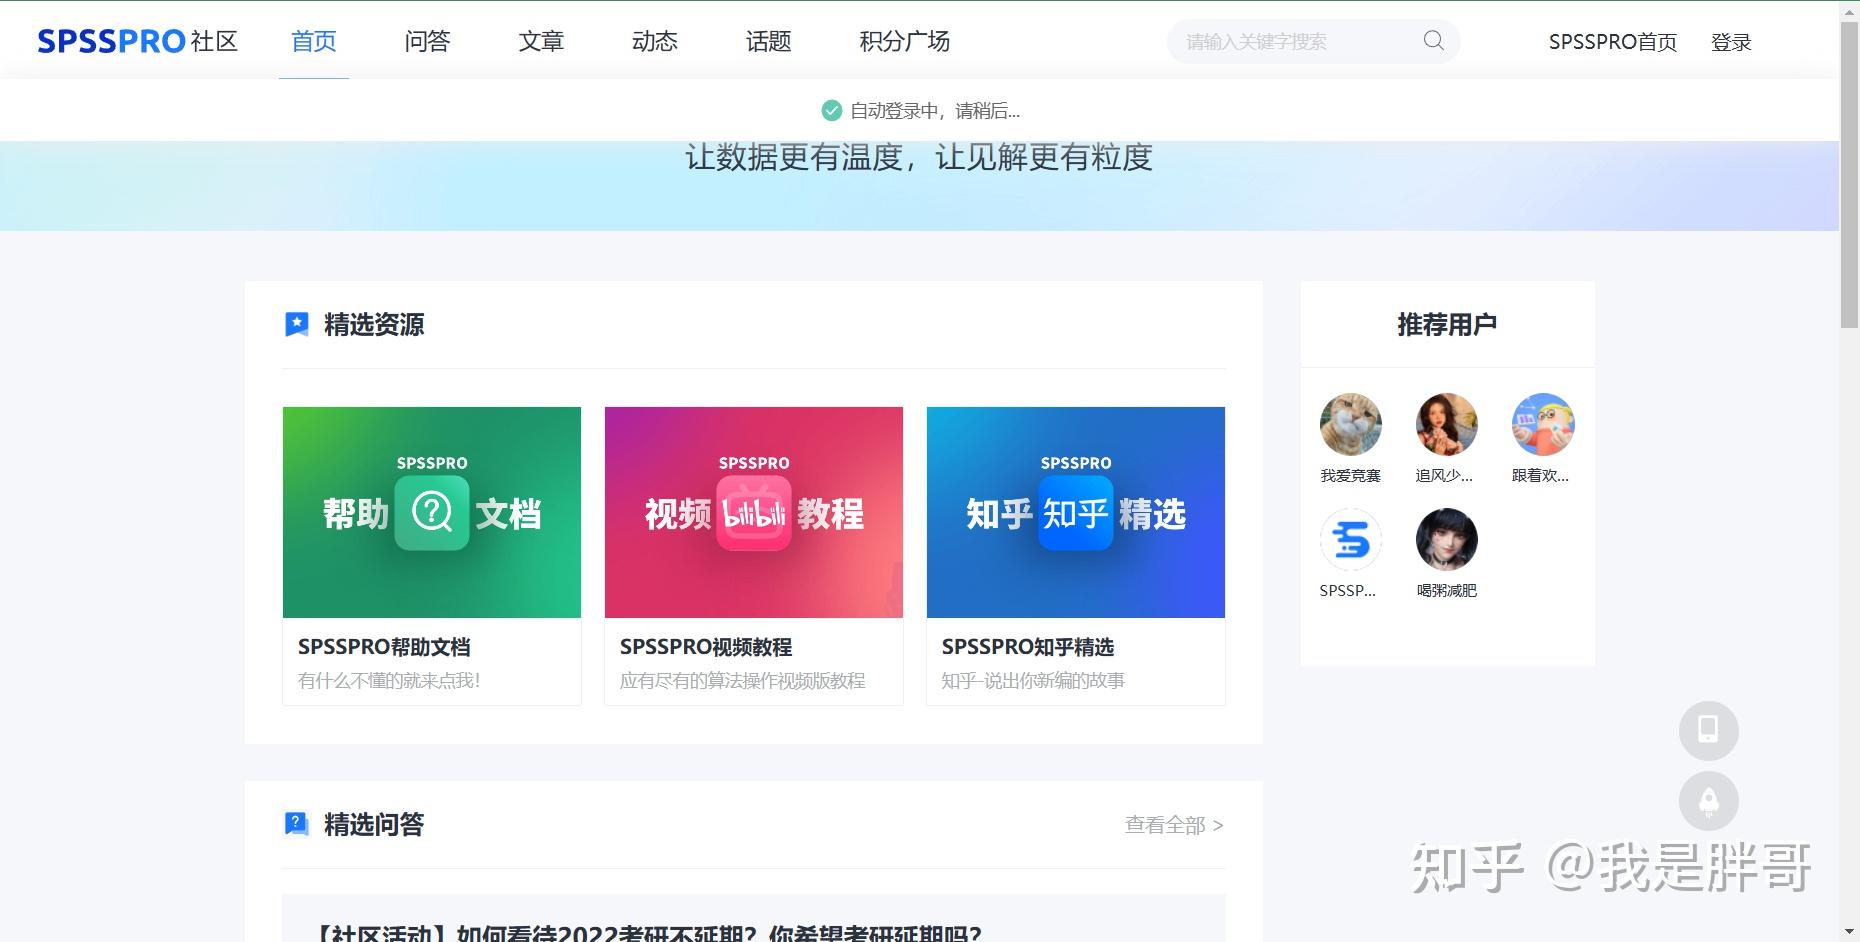Click 让数据更有温度 banner slogan
The height and width of the screenshot is (942, 1860).
[919, 157]
